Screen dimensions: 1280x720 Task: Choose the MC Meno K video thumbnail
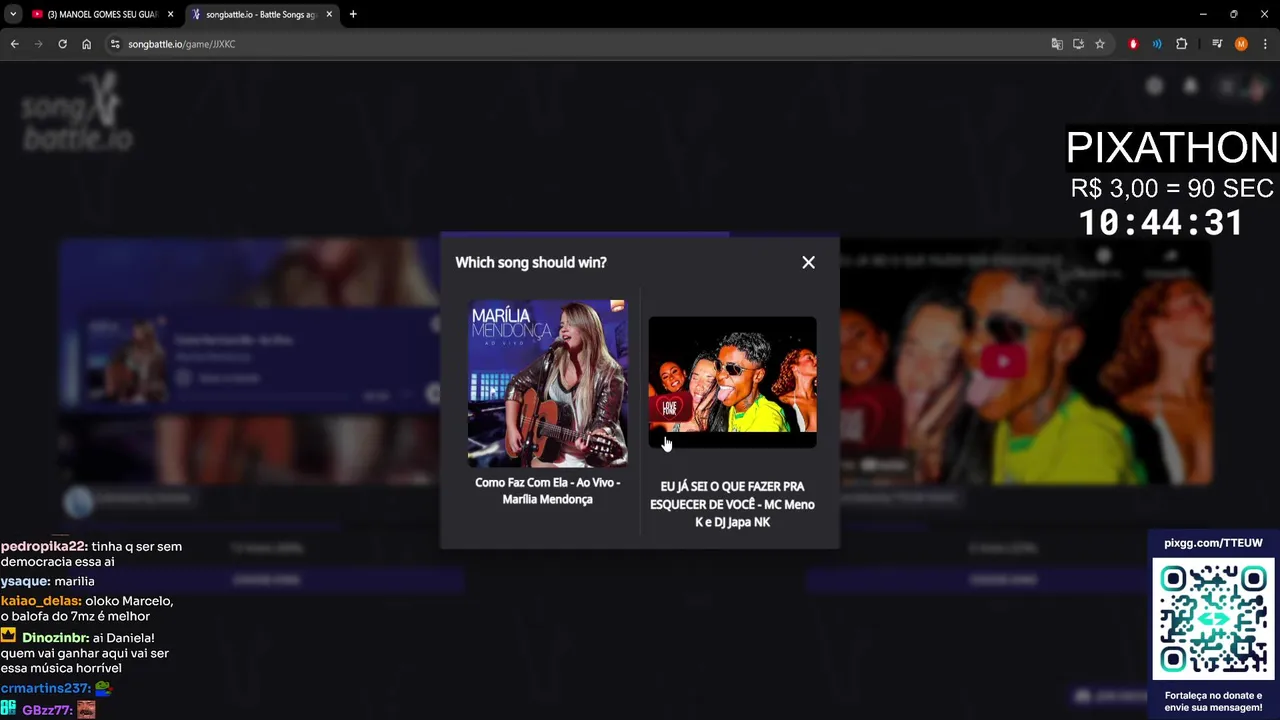click(732, 382)
